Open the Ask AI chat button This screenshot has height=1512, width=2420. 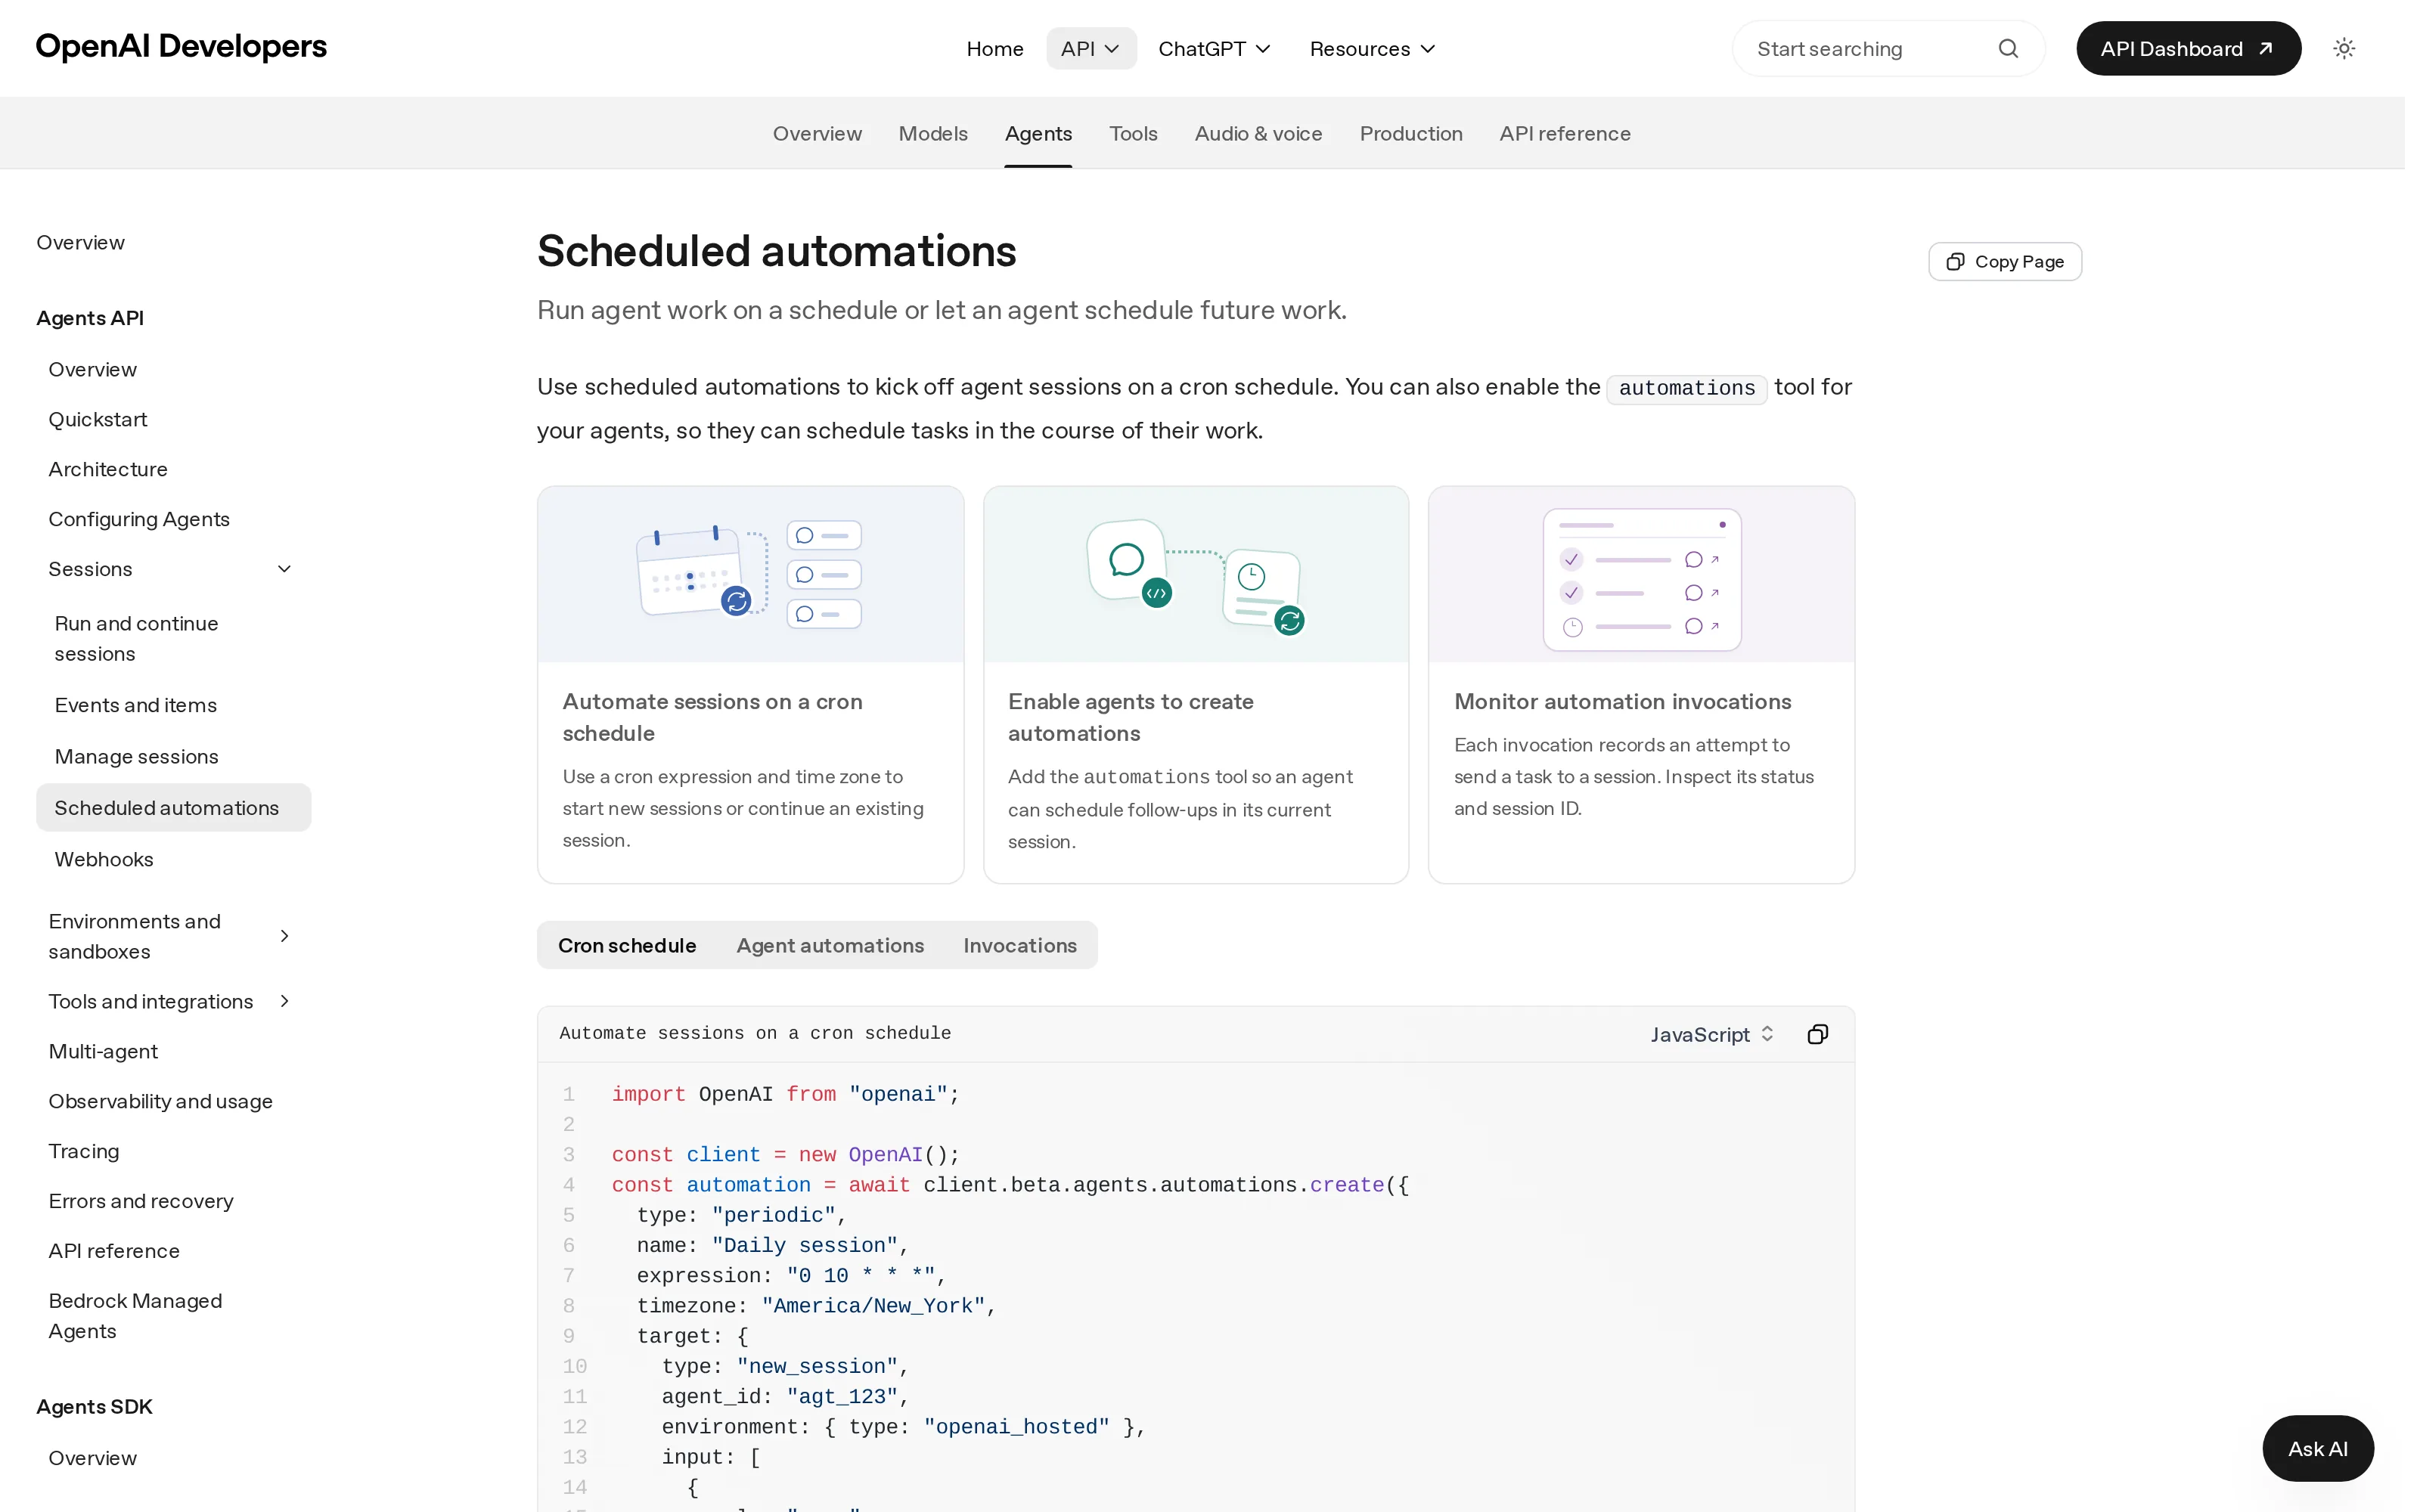pos(2317,1448)
